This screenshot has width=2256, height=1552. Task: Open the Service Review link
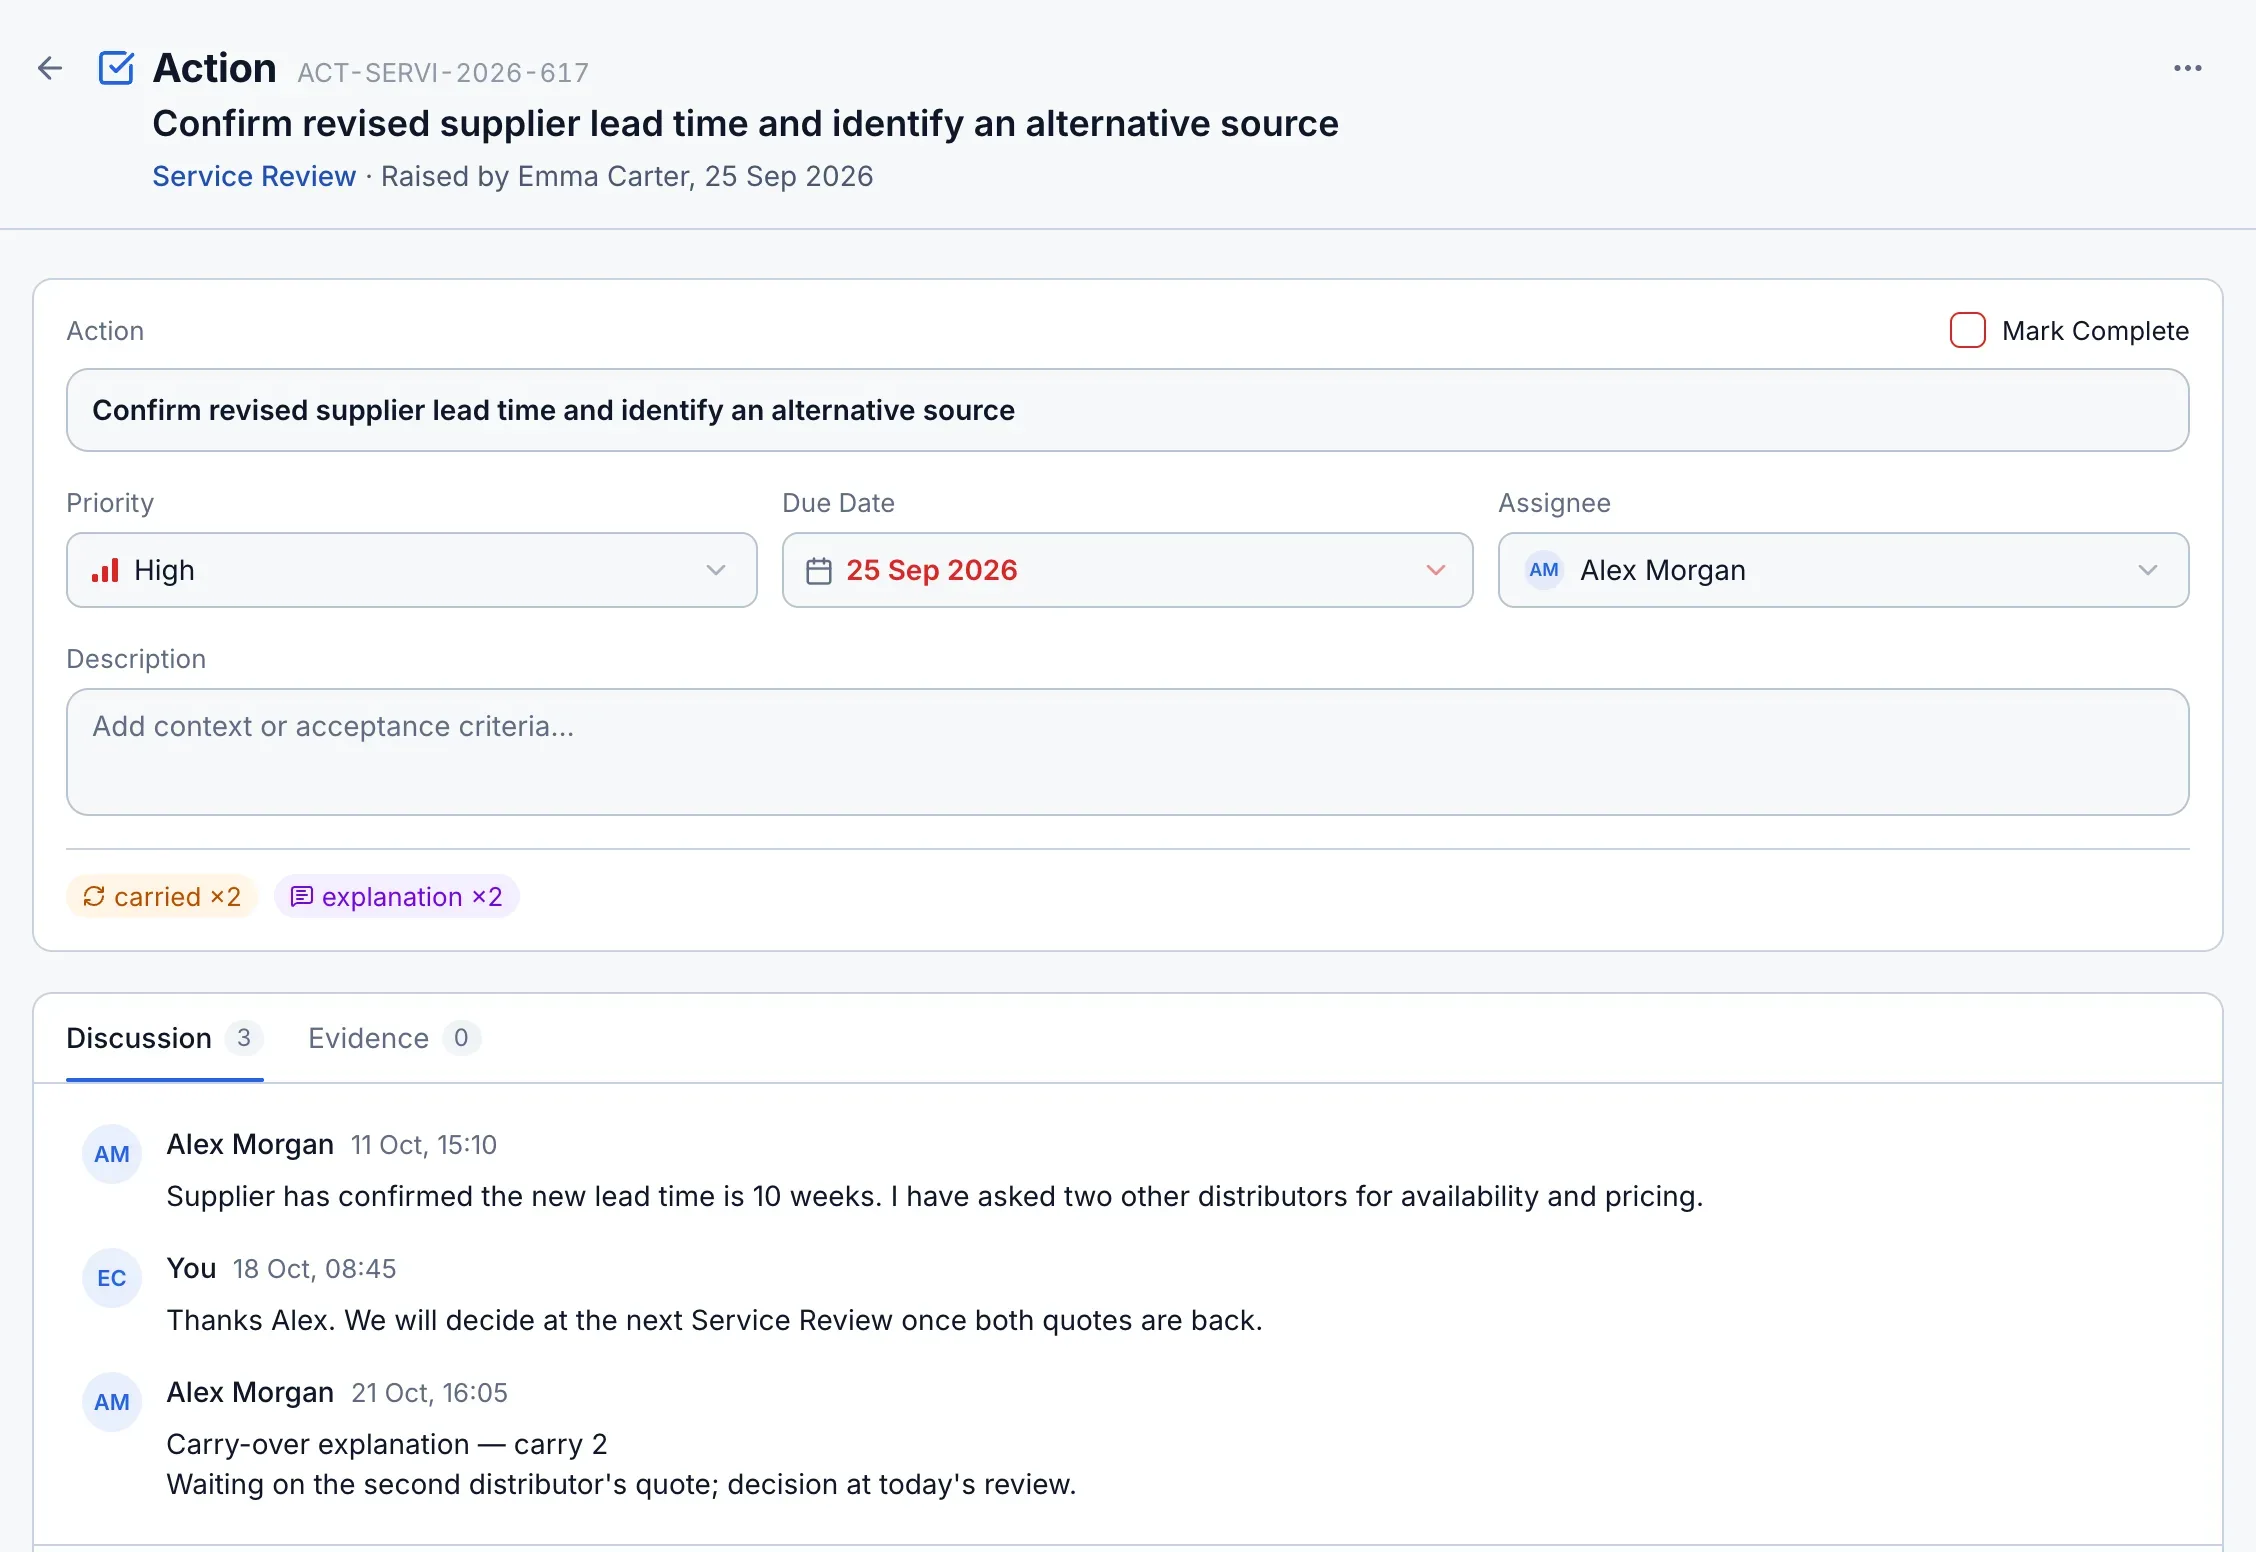click(254, 176)
